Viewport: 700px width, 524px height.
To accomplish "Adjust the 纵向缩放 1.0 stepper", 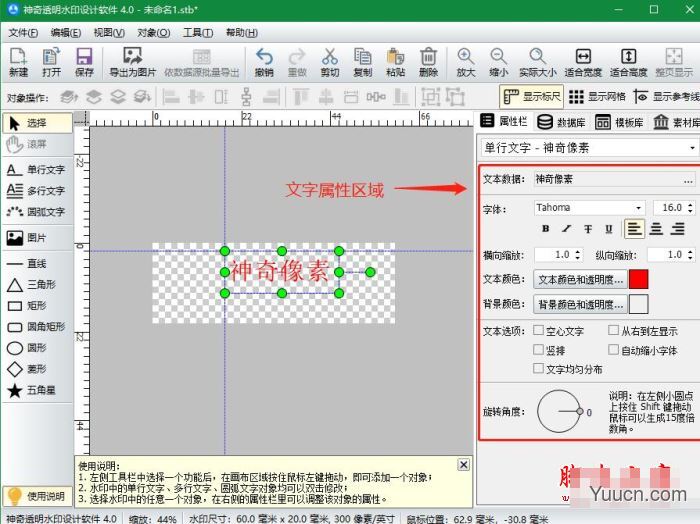I will pos(690,255).
